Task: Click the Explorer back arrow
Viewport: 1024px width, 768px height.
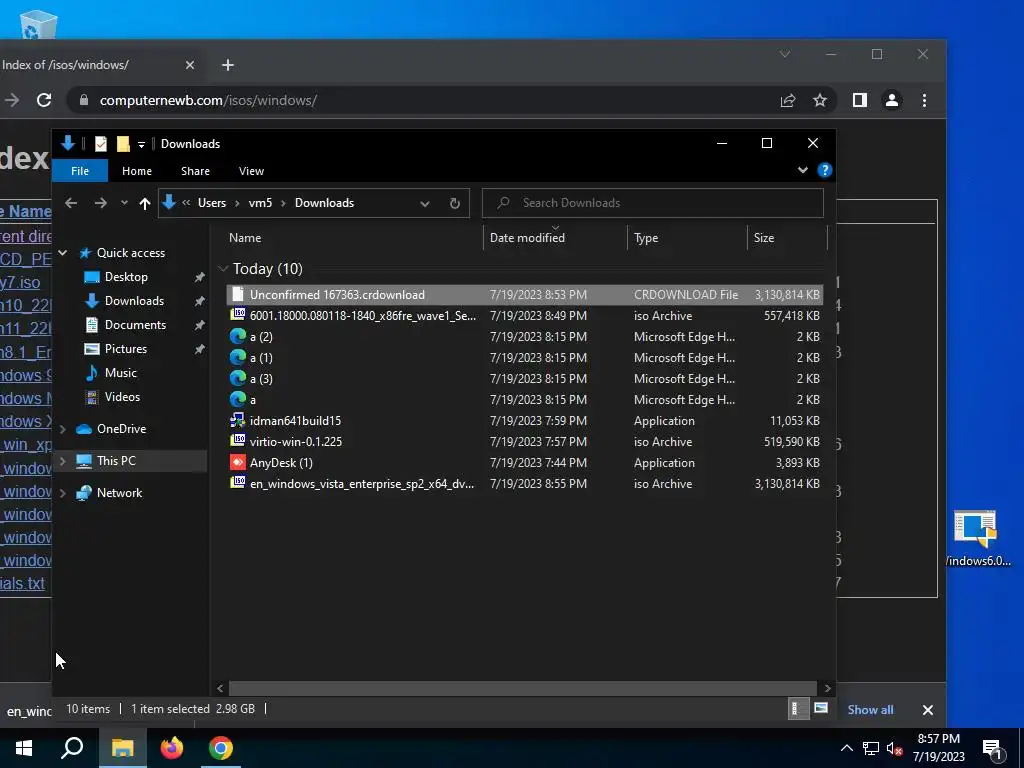Action: 71,203
